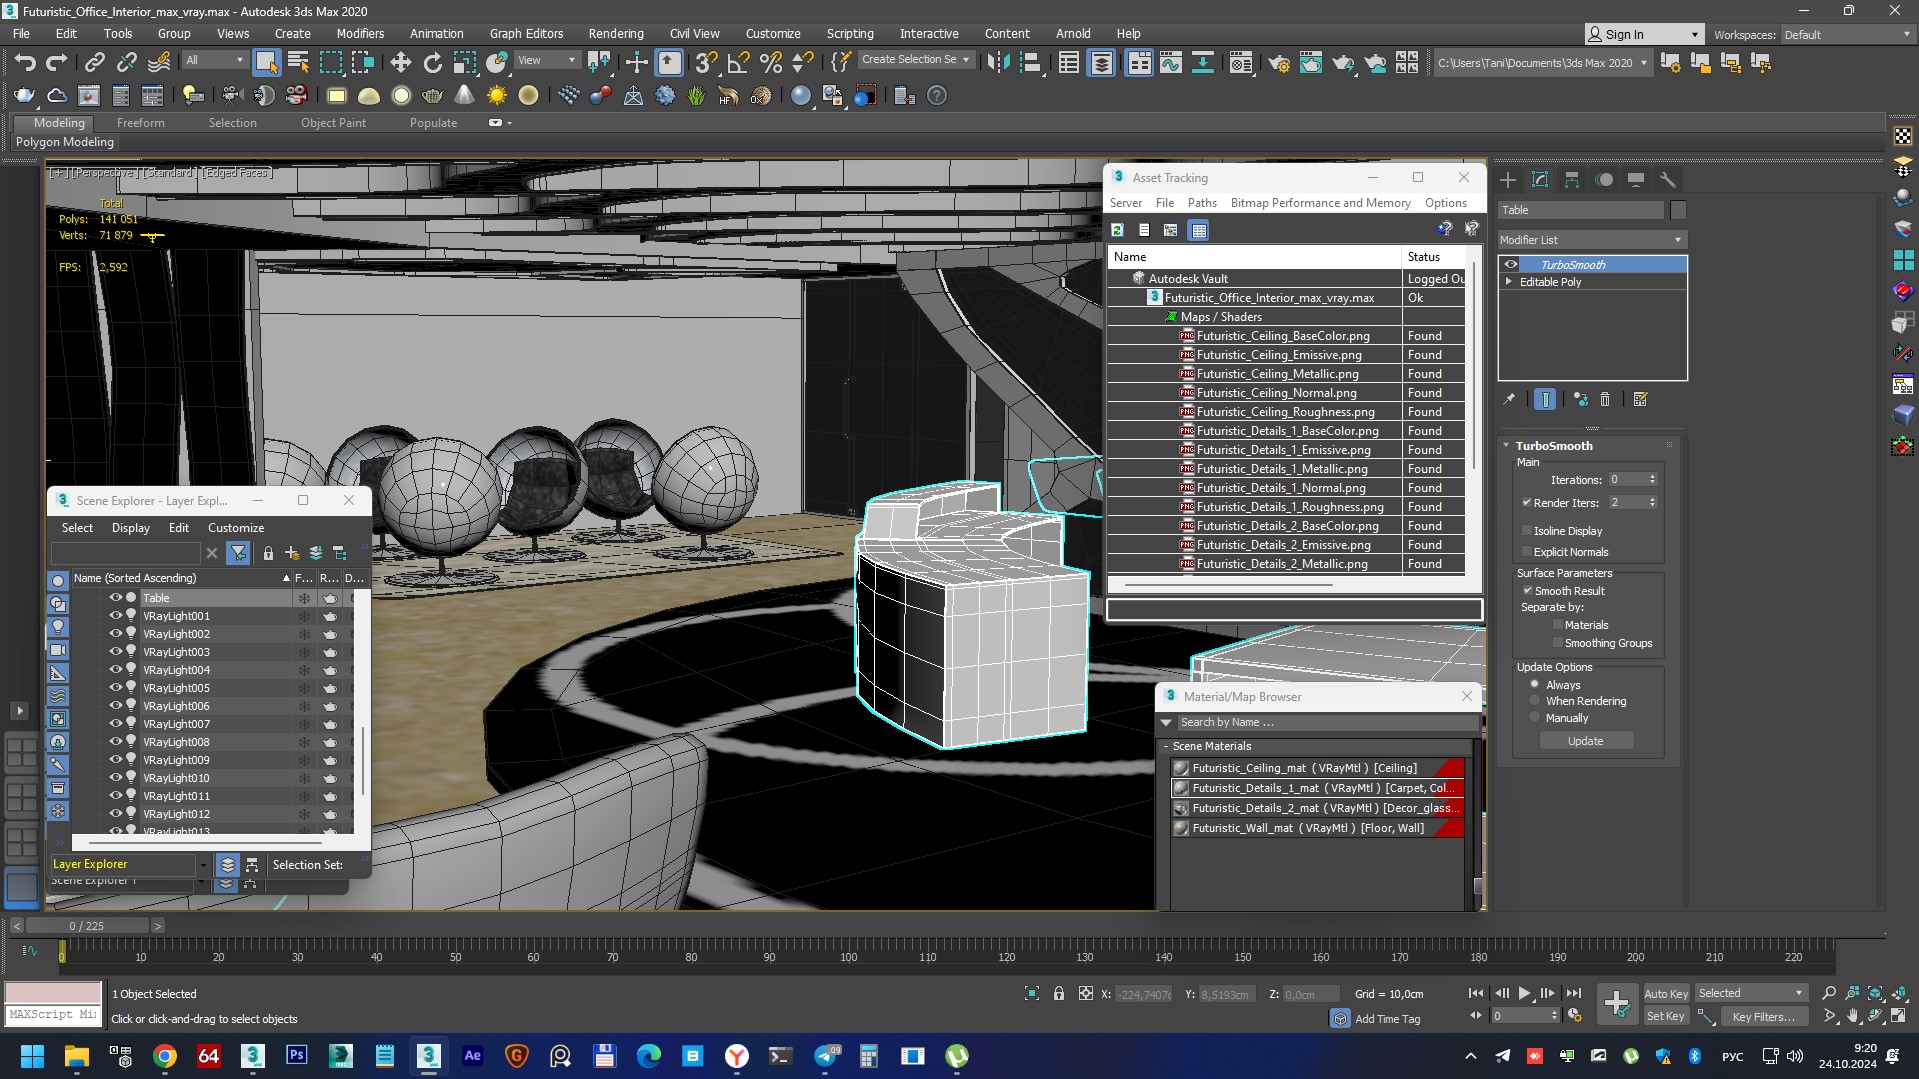
Task: Toggle TurboSmooth modifier eye icon
Action: 1511,265
